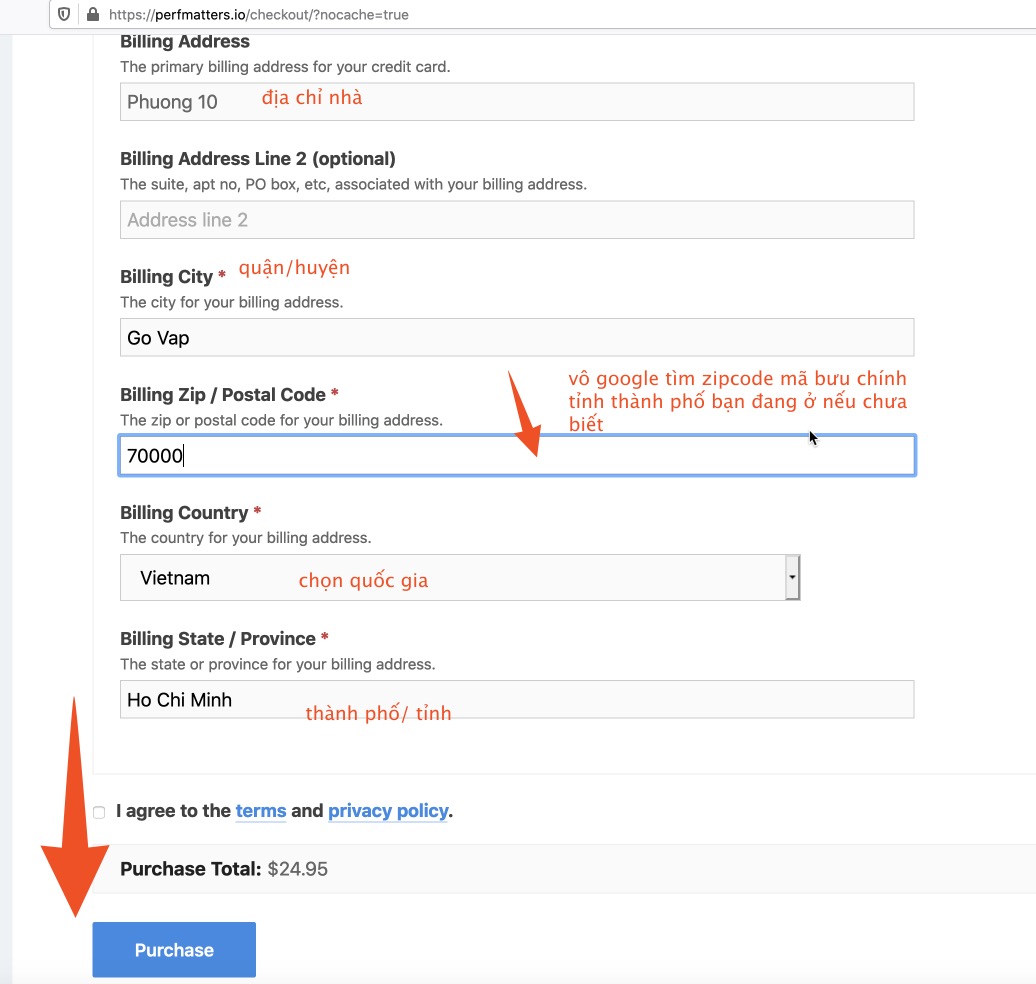Open the privacy policy link
Viewport: 1036px width, 984px height.
click(388, 811)
